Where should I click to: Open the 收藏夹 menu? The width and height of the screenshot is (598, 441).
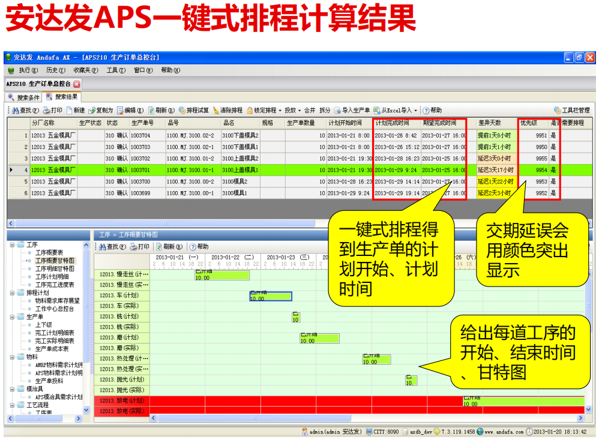coord(86,70)
